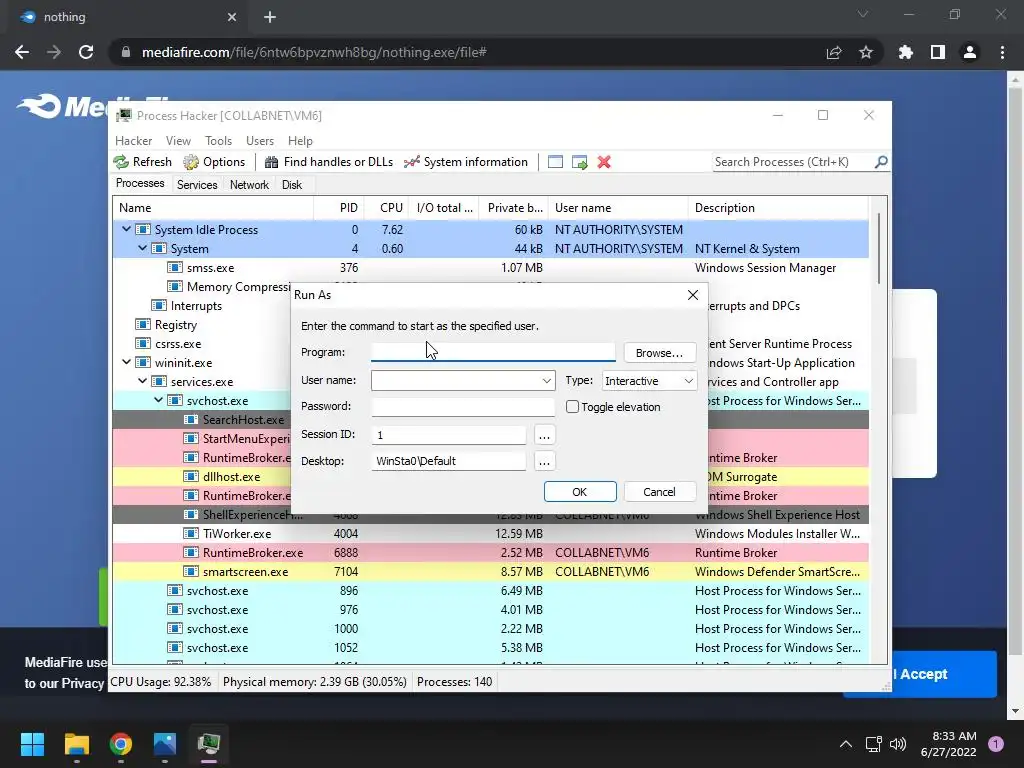Screen dimensions: 1024x768
Task: Click into Search Processes field
Action: pos(793,162)
